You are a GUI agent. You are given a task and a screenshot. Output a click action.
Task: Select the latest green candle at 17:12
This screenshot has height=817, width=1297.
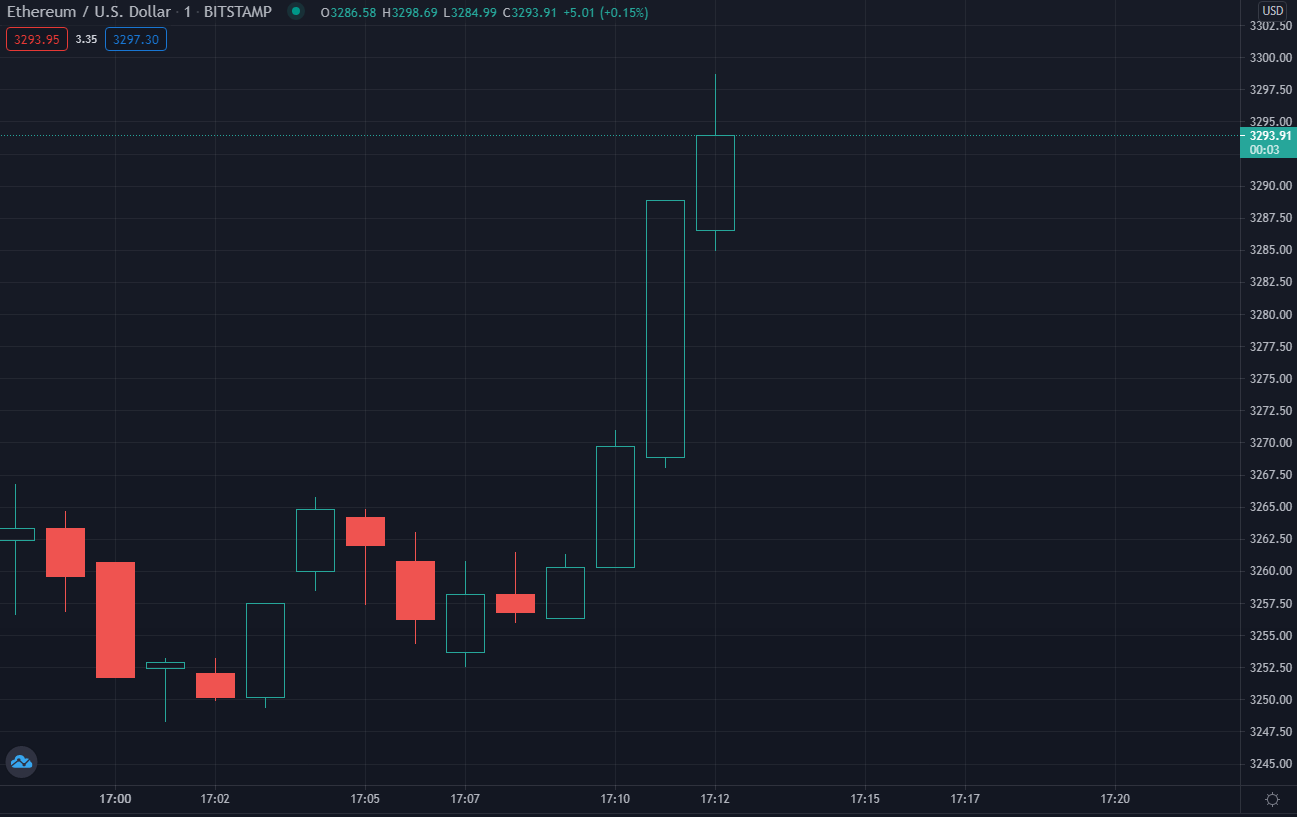tap(715, 183)
